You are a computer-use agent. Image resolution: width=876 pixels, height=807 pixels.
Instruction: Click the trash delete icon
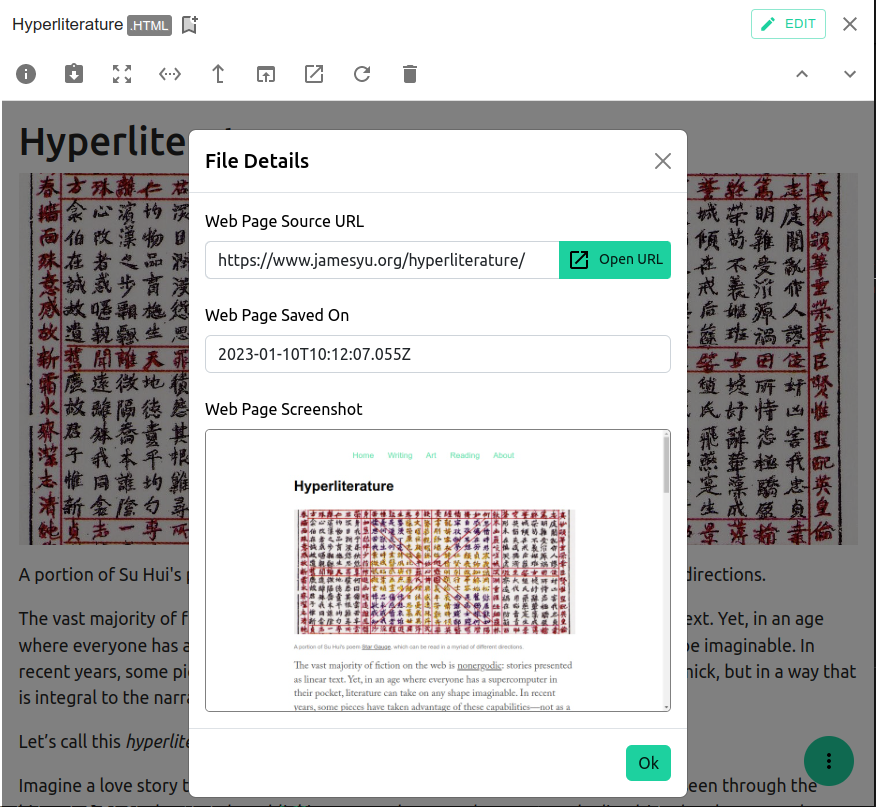(x=409, y=74)
